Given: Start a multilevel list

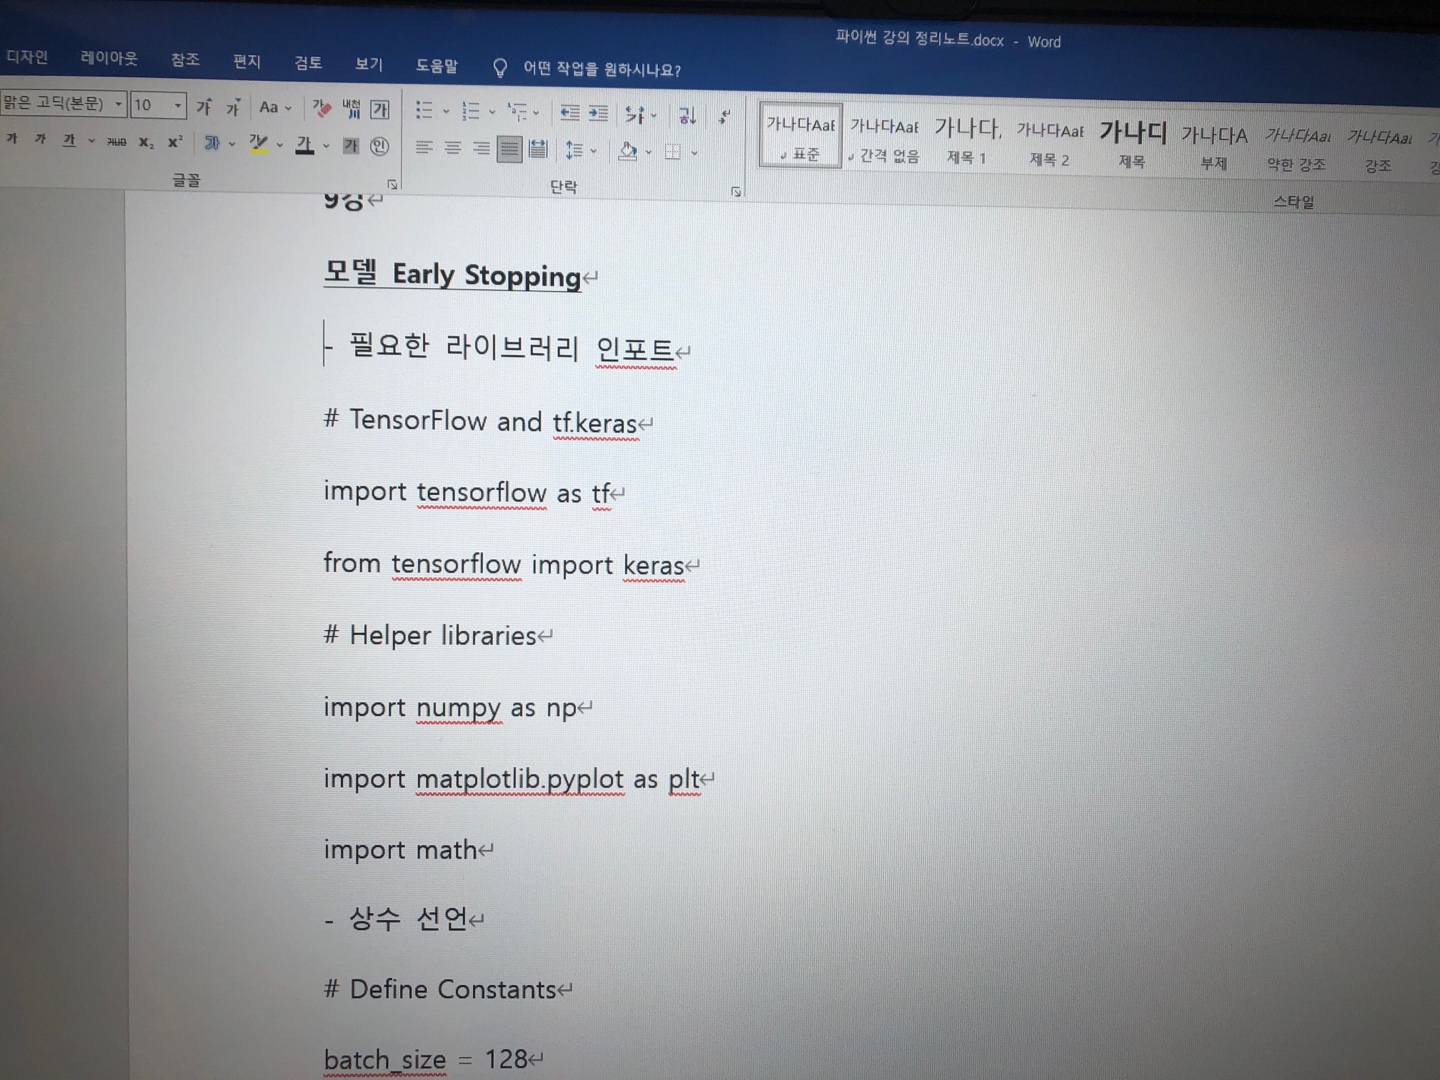Looking at the screenshot, I should 517,112.
